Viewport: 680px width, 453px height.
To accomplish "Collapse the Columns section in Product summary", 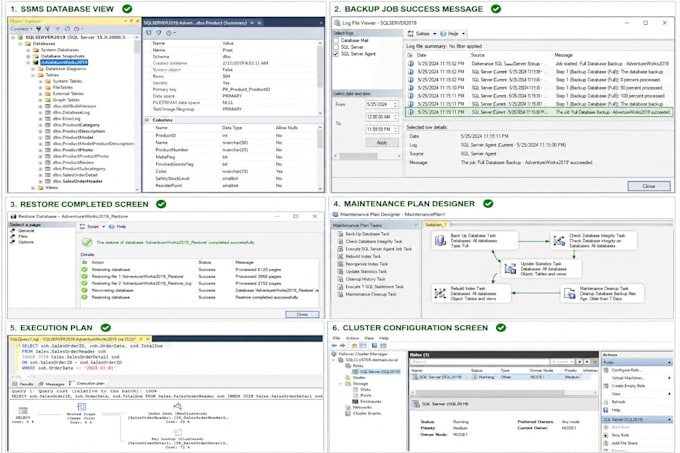I will pyautogui.click(x=147, y=120).
